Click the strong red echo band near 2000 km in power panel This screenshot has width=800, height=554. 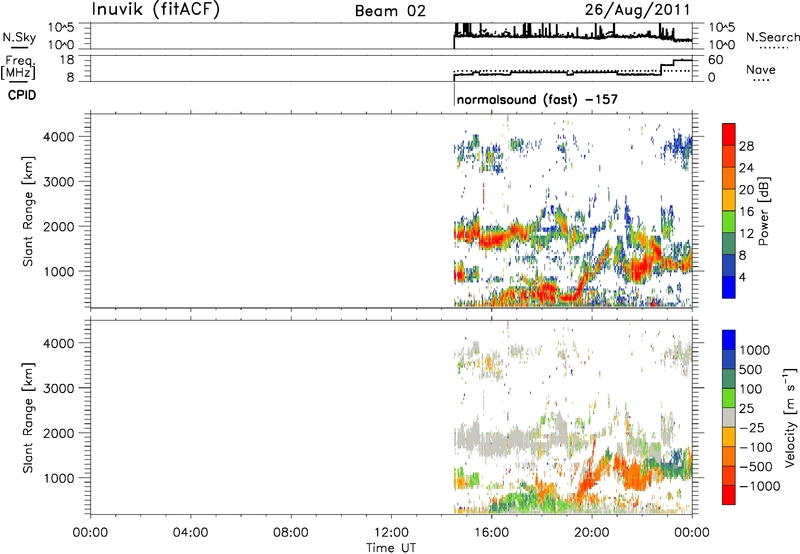point(490,238)
